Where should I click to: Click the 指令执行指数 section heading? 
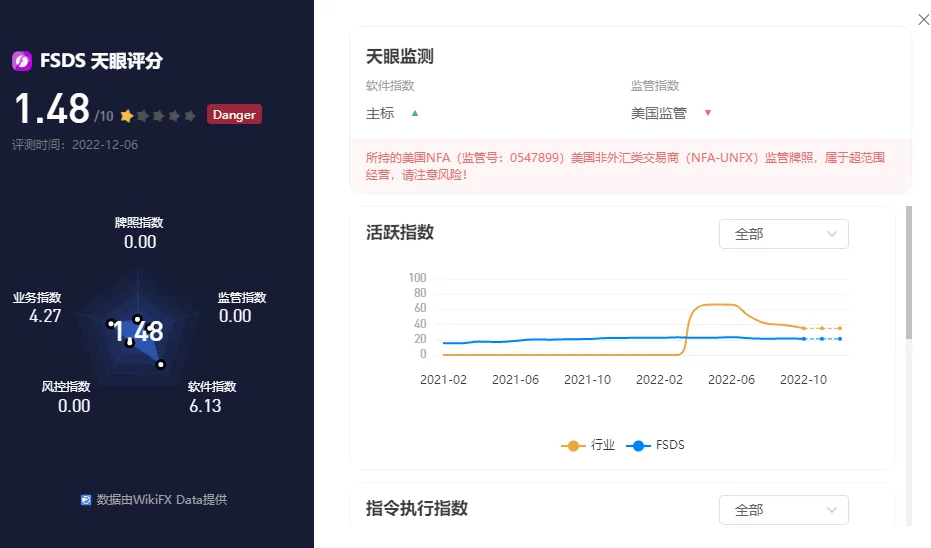[x=417, y=508]
